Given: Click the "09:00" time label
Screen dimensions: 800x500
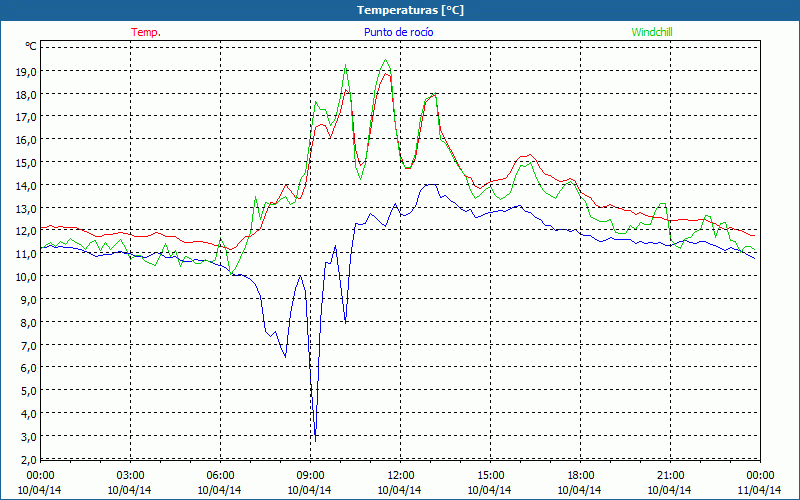Looking at the screenshot, I should point(310,476).
